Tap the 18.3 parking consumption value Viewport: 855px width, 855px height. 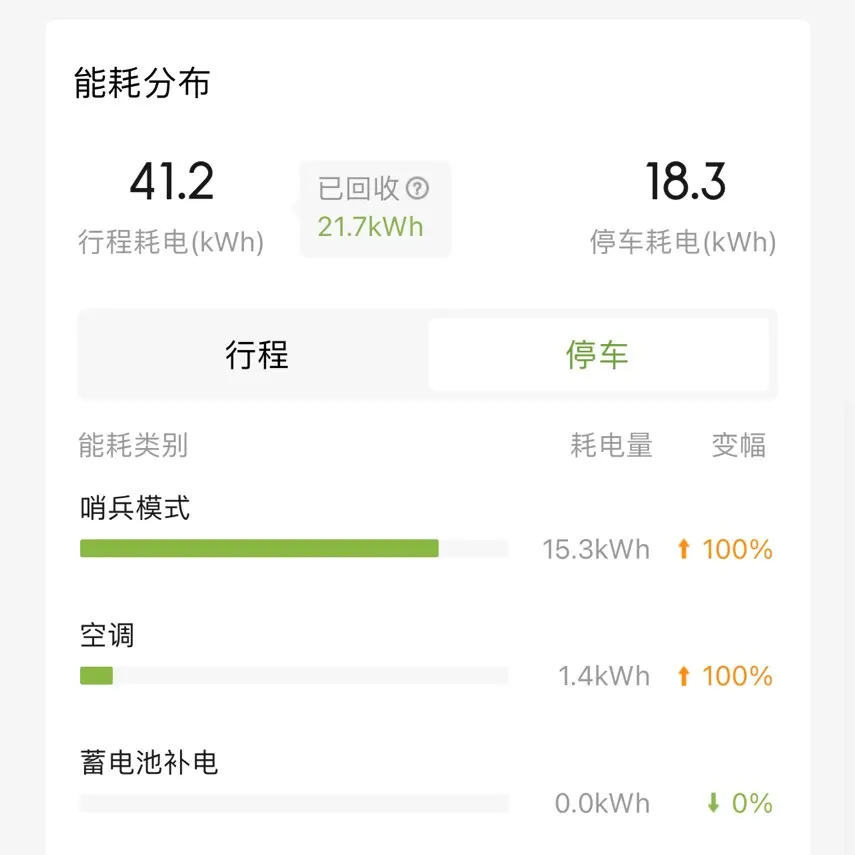coord(685,182)
